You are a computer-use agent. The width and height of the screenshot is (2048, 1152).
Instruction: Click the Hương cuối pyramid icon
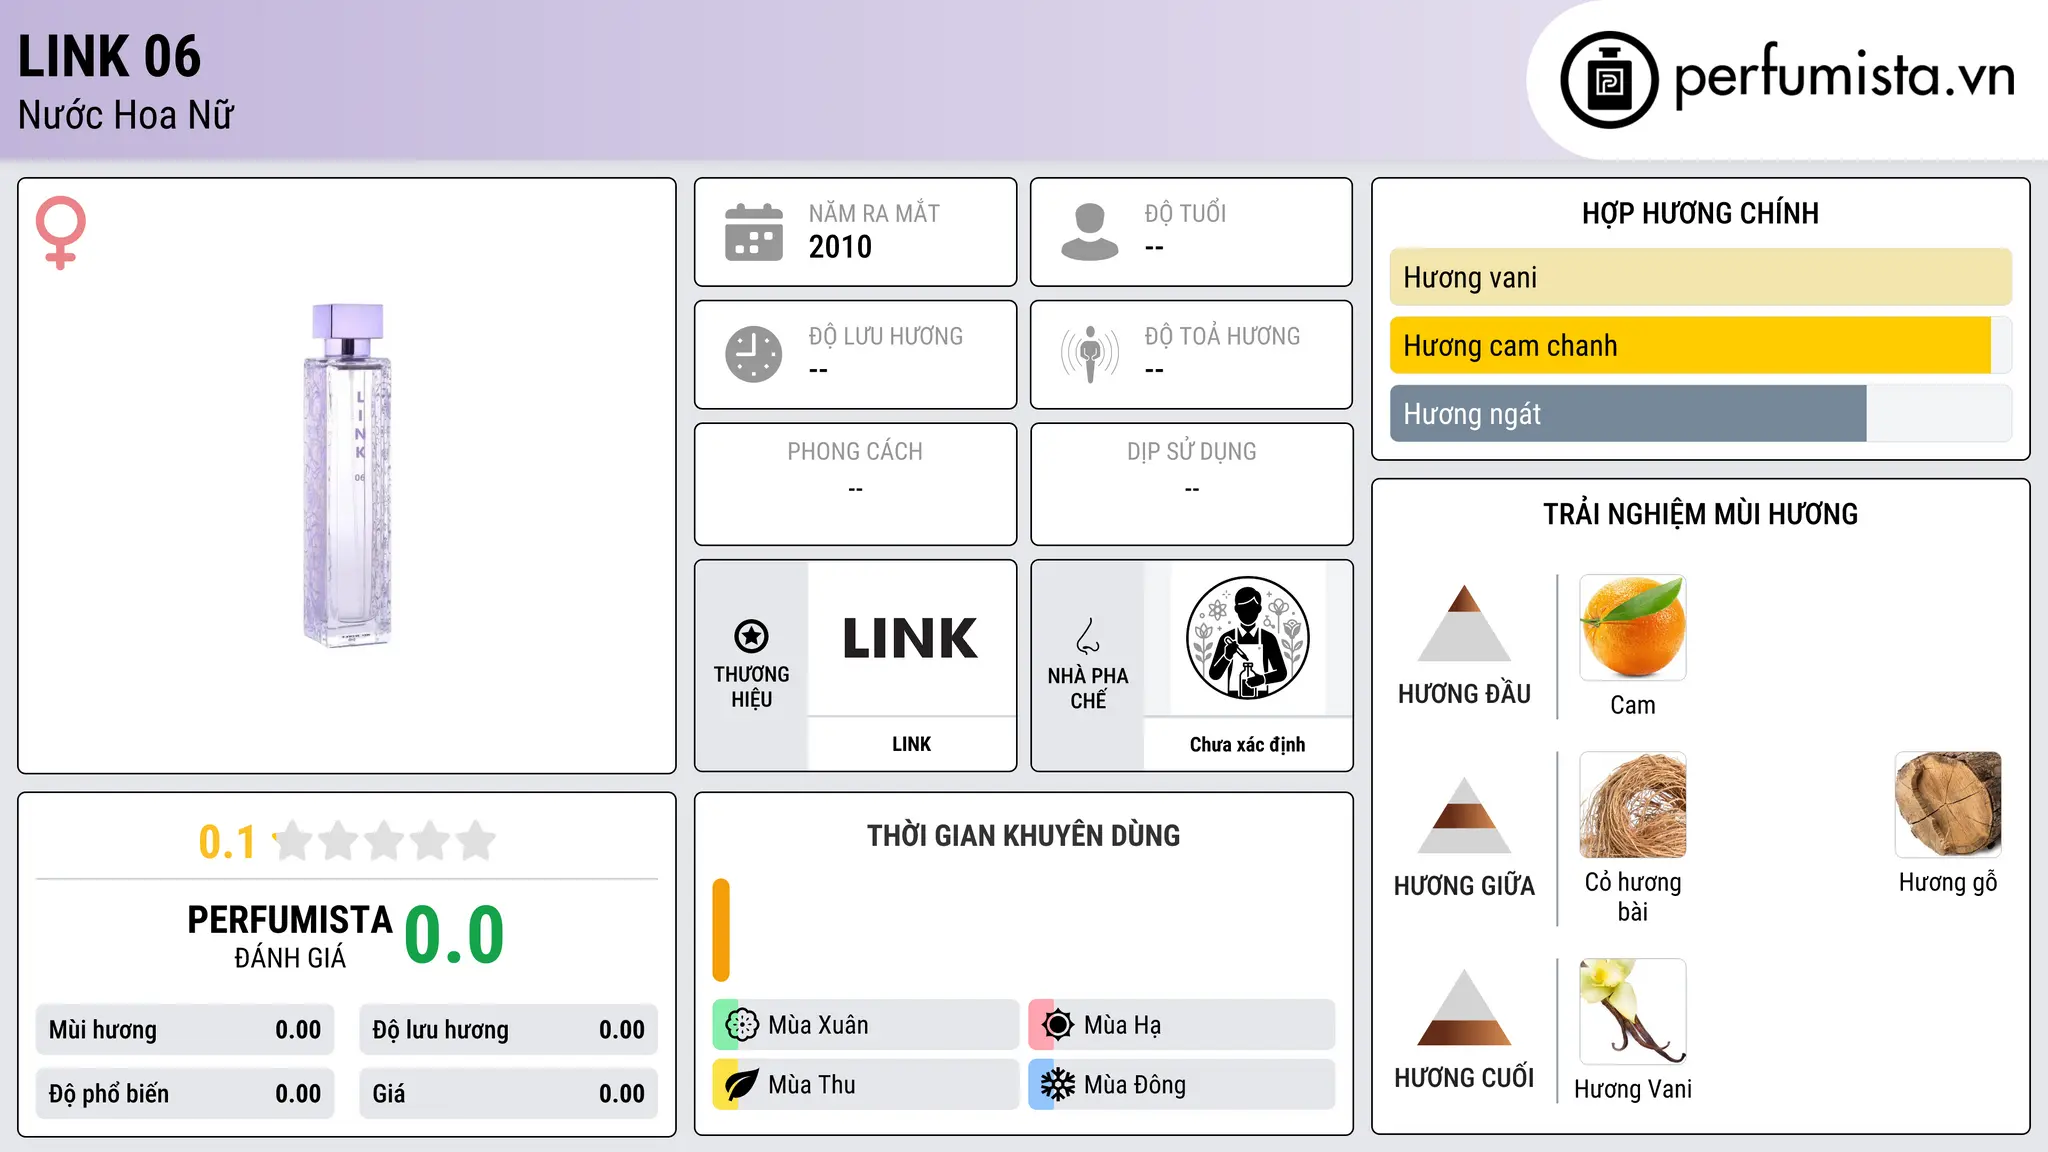click(x=1464, y=1007)
